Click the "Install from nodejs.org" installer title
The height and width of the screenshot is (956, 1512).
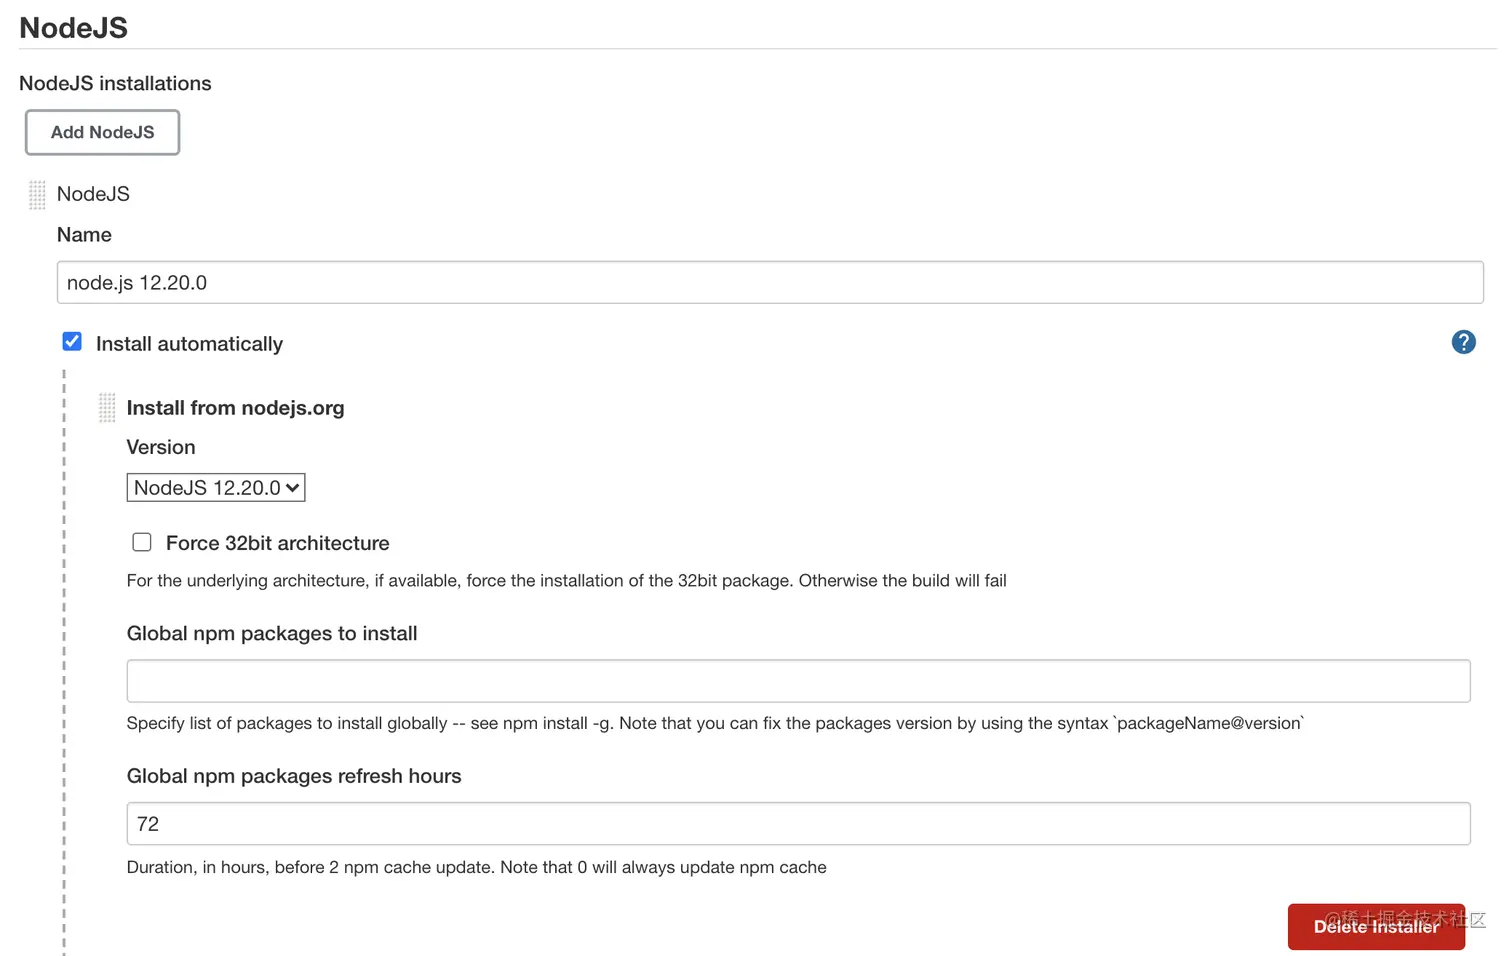click(x=235, y=408)
